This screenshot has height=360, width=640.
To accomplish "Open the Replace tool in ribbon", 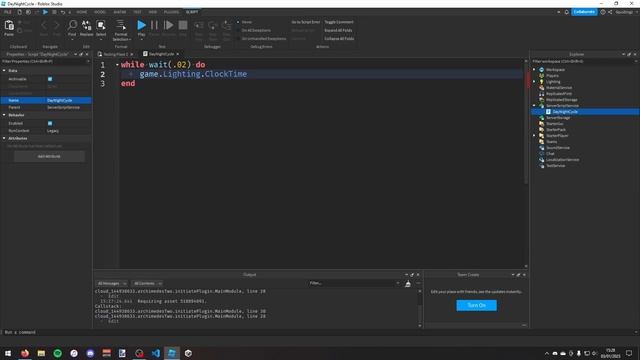I will coord(87,28).
